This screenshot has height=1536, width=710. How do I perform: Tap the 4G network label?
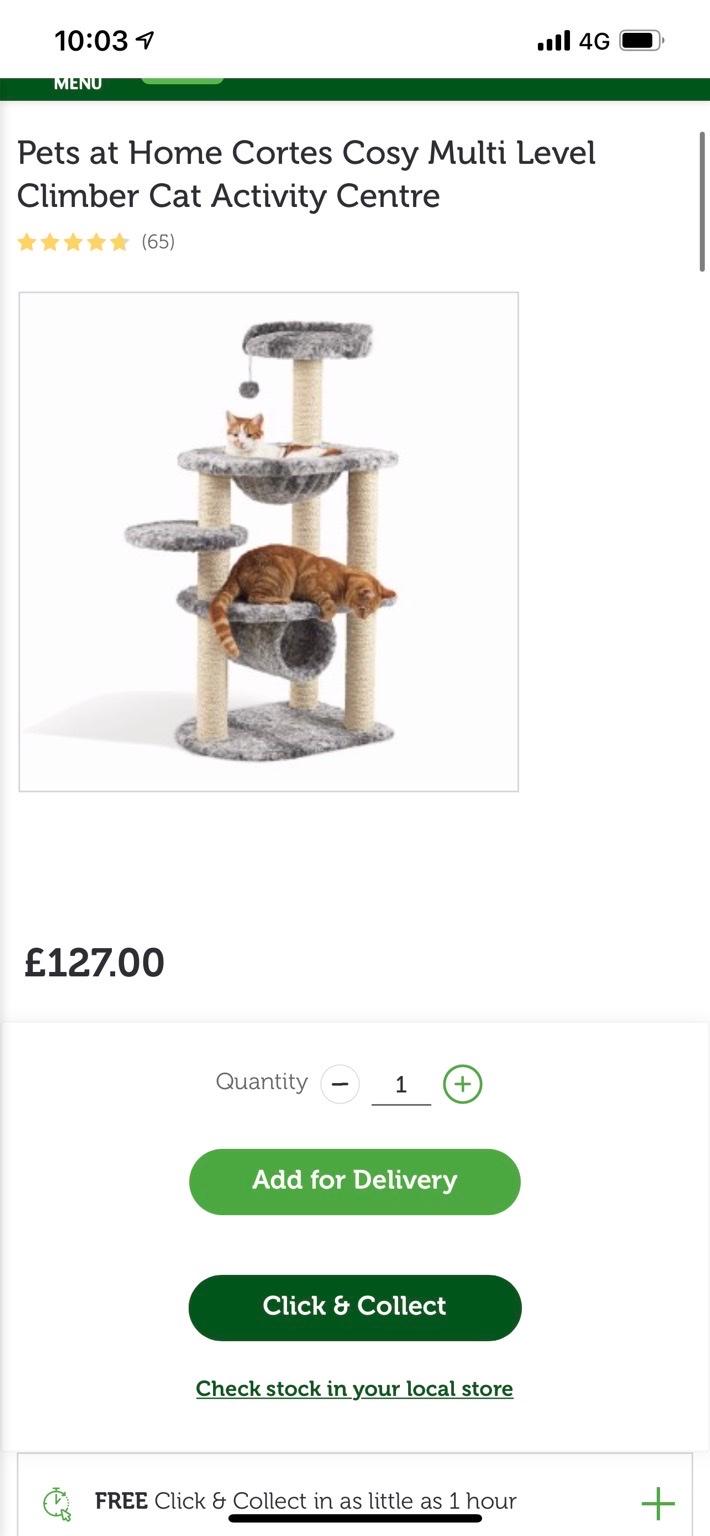(x=594, y=40)
